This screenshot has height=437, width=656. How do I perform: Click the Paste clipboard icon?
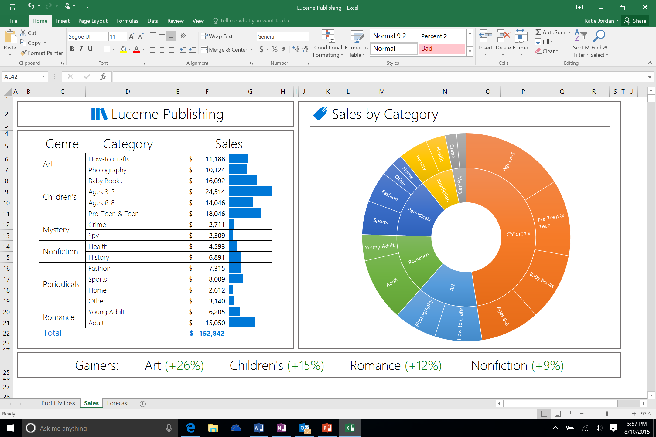tap(8, 39)
